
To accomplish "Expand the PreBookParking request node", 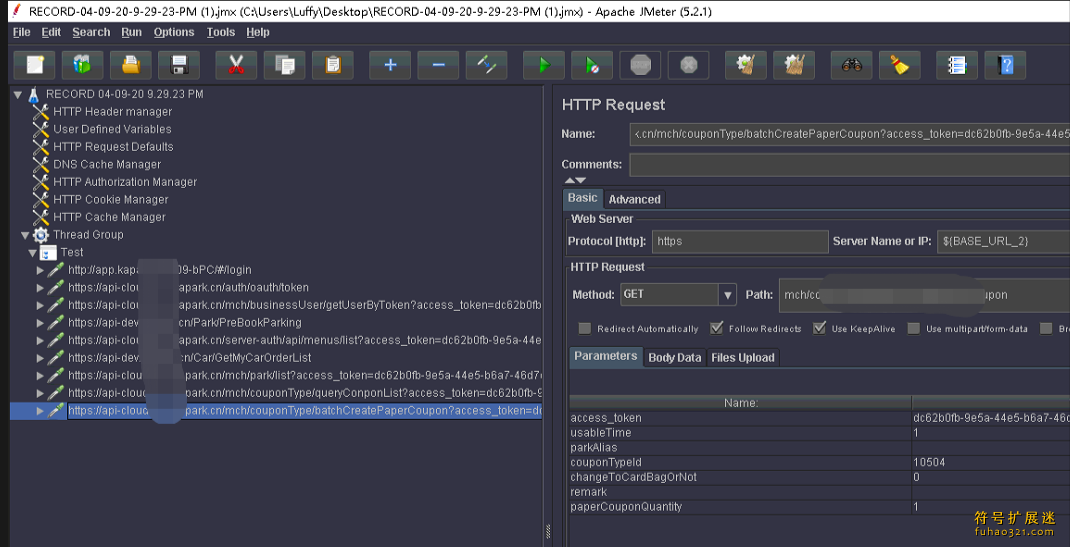I will (40, 323).
